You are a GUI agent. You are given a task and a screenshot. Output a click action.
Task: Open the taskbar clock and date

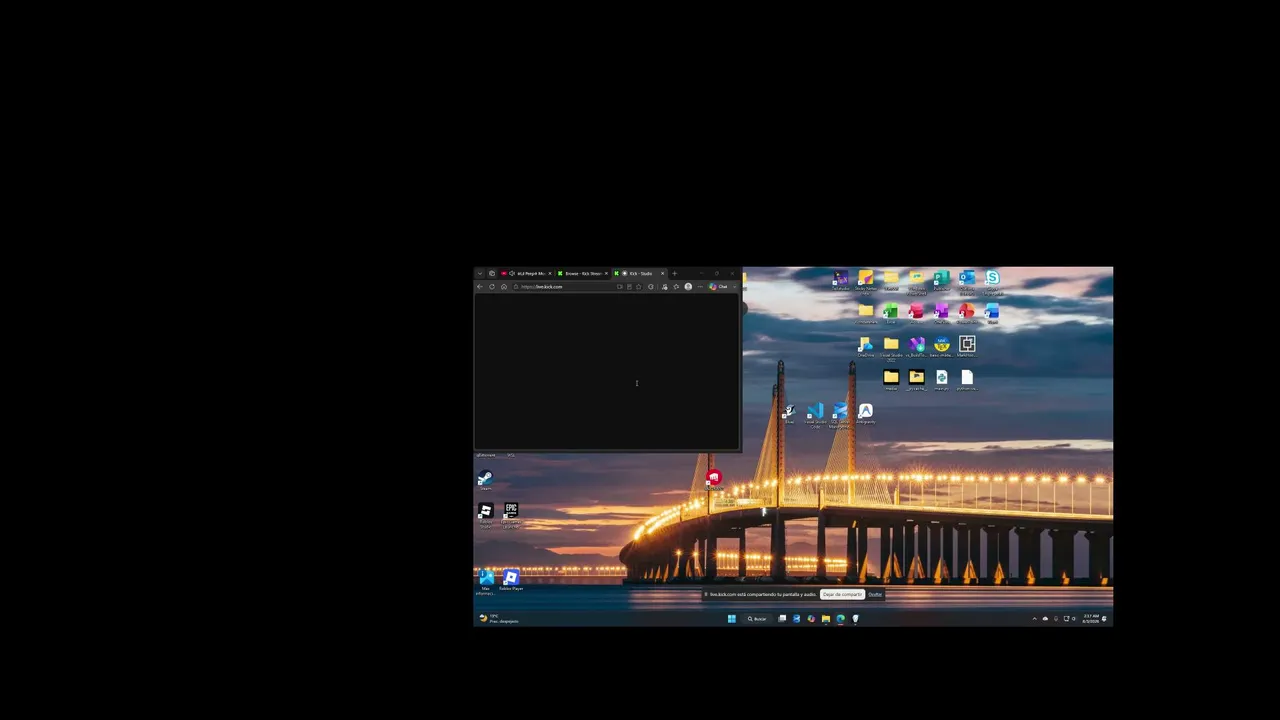1090,619
